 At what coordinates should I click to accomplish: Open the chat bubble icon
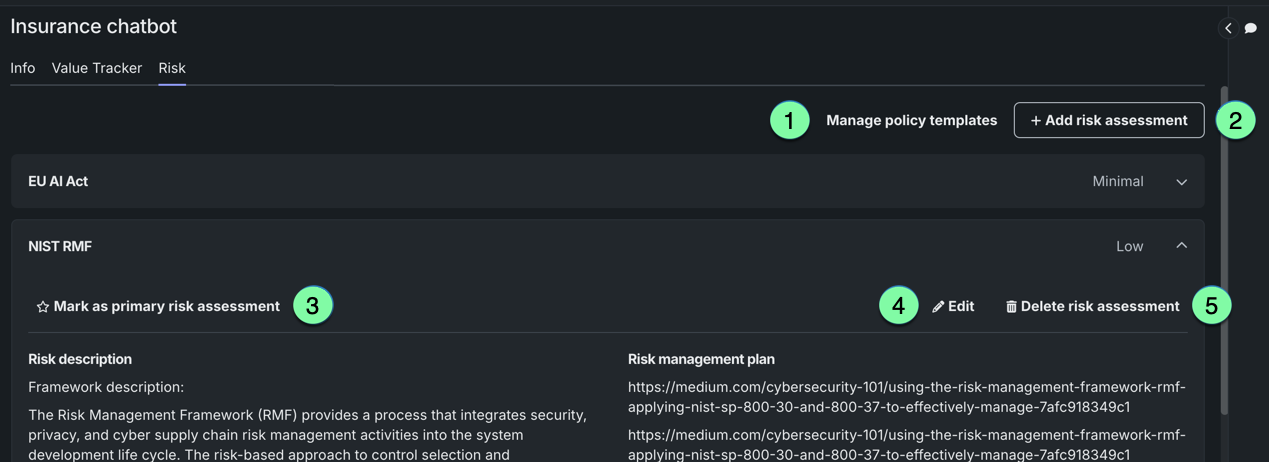click(1250, 28)
